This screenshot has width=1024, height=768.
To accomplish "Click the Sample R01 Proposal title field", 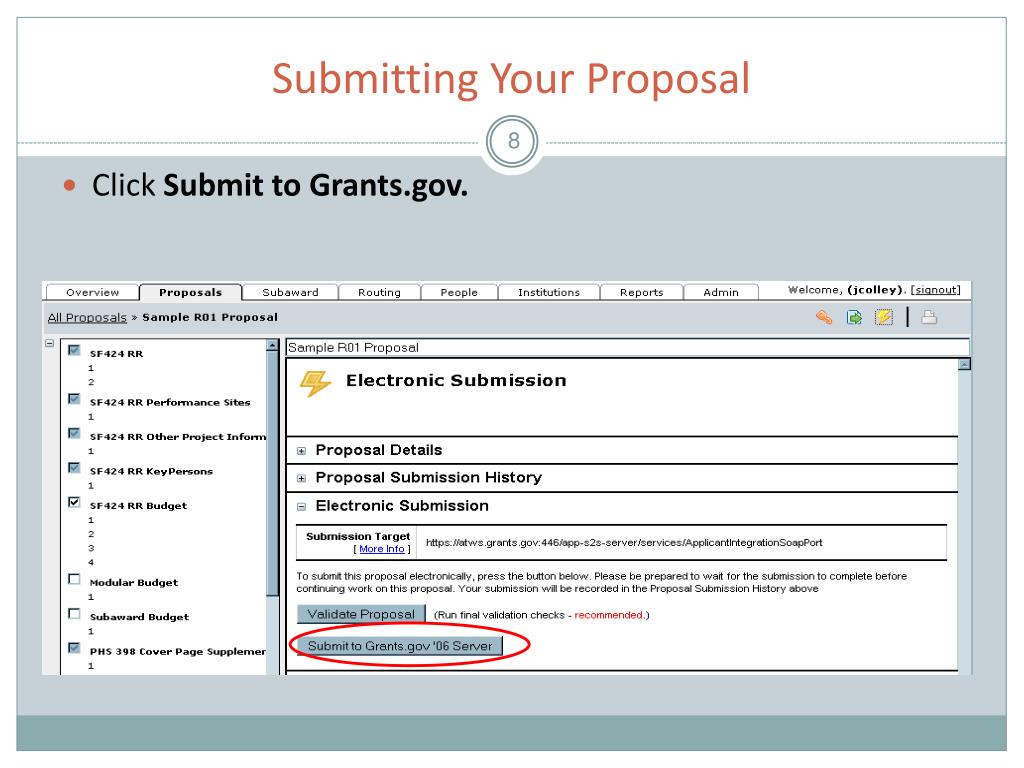I will (628, 347).
